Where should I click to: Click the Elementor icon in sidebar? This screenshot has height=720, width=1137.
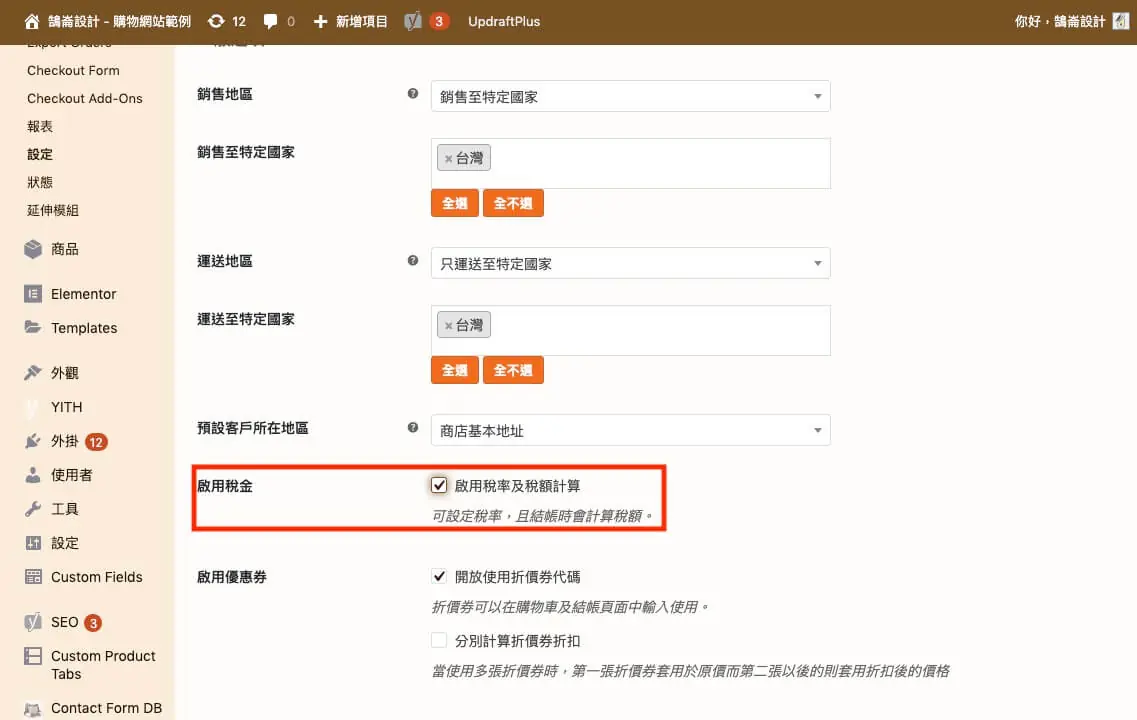coord(33,294)
